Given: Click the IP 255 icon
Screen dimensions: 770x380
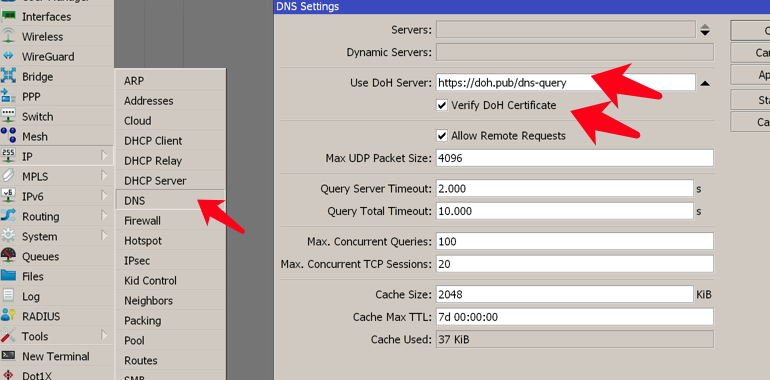Looking at the screenshot, I should tap(8, 156).
